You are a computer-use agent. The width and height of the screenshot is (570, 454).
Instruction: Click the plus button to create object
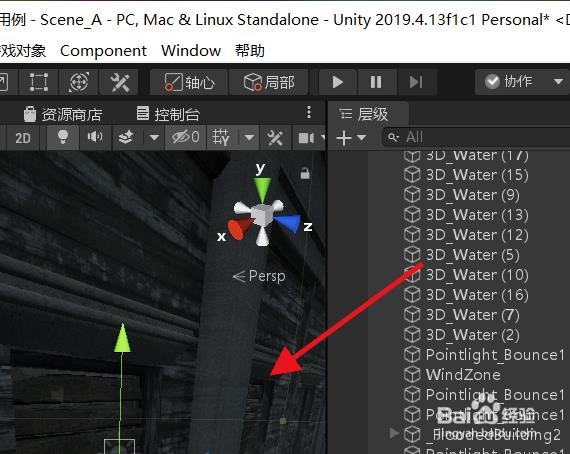pyautogui.click(x=344, y=138)
